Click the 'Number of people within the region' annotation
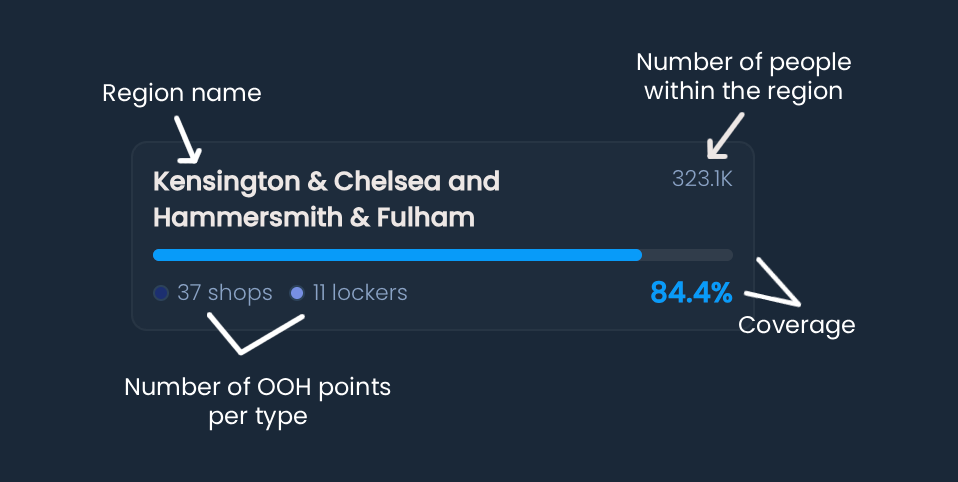Viewport: 958px width, 482px height. coord(744,76)
